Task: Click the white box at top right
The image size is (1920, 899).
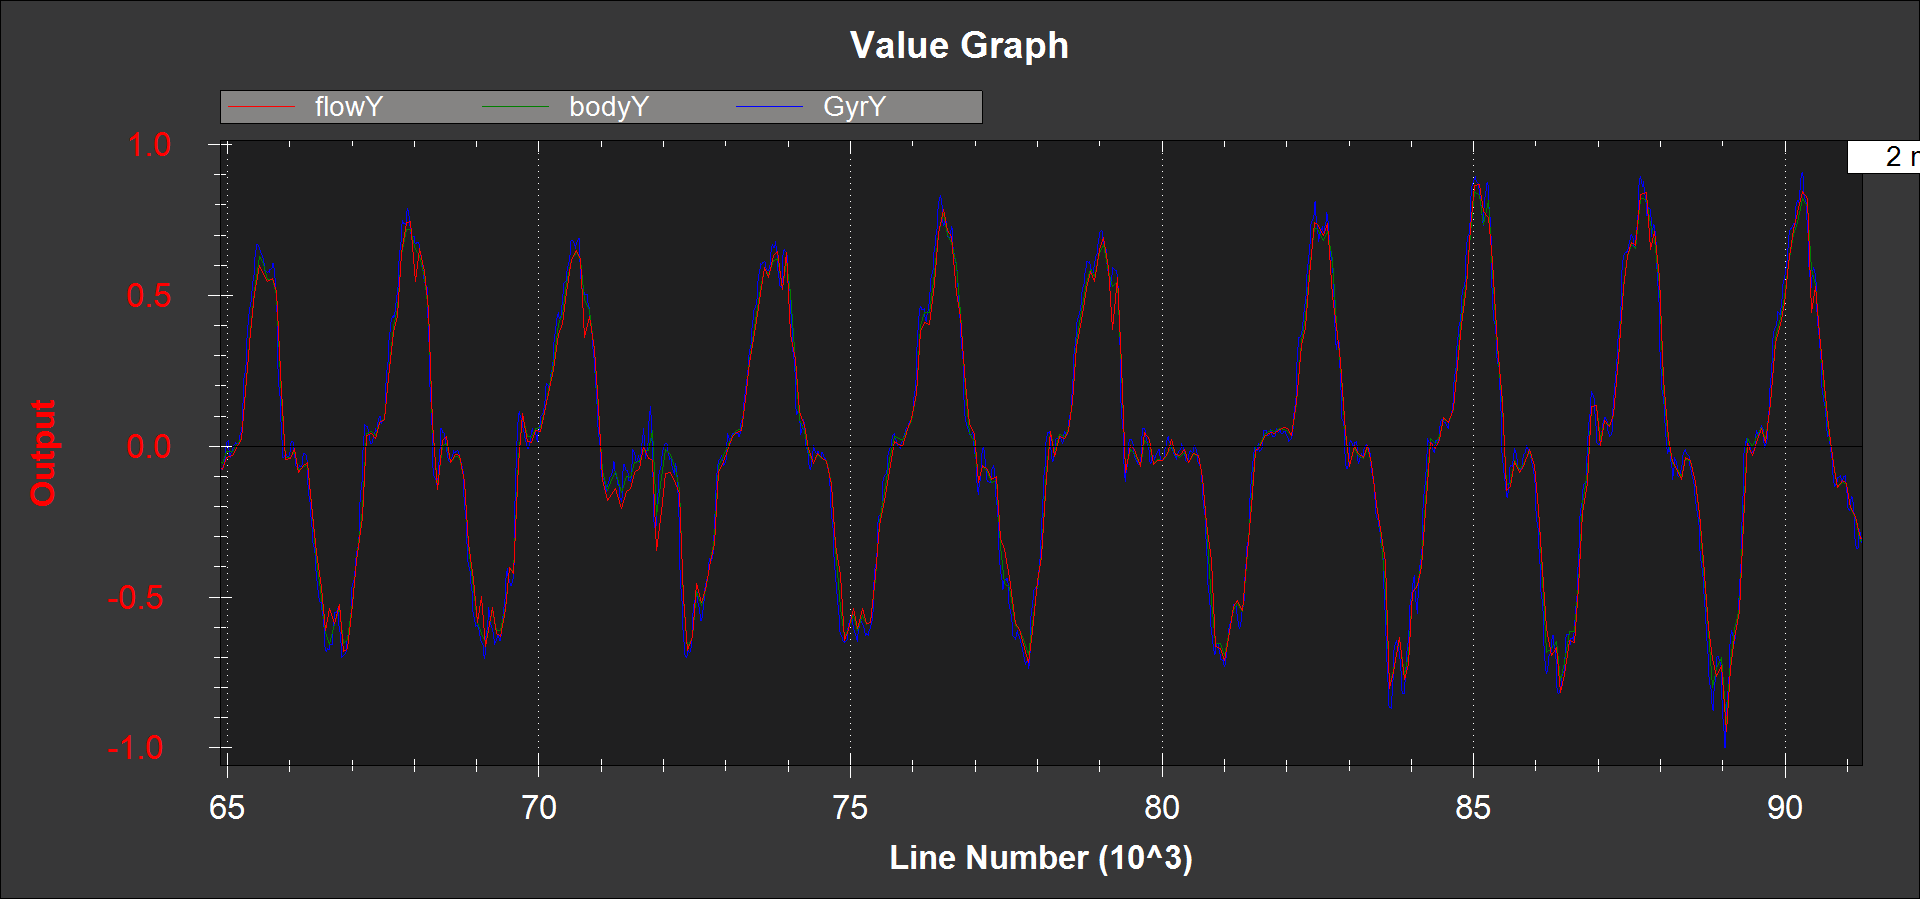Action: click(1883, 157)
